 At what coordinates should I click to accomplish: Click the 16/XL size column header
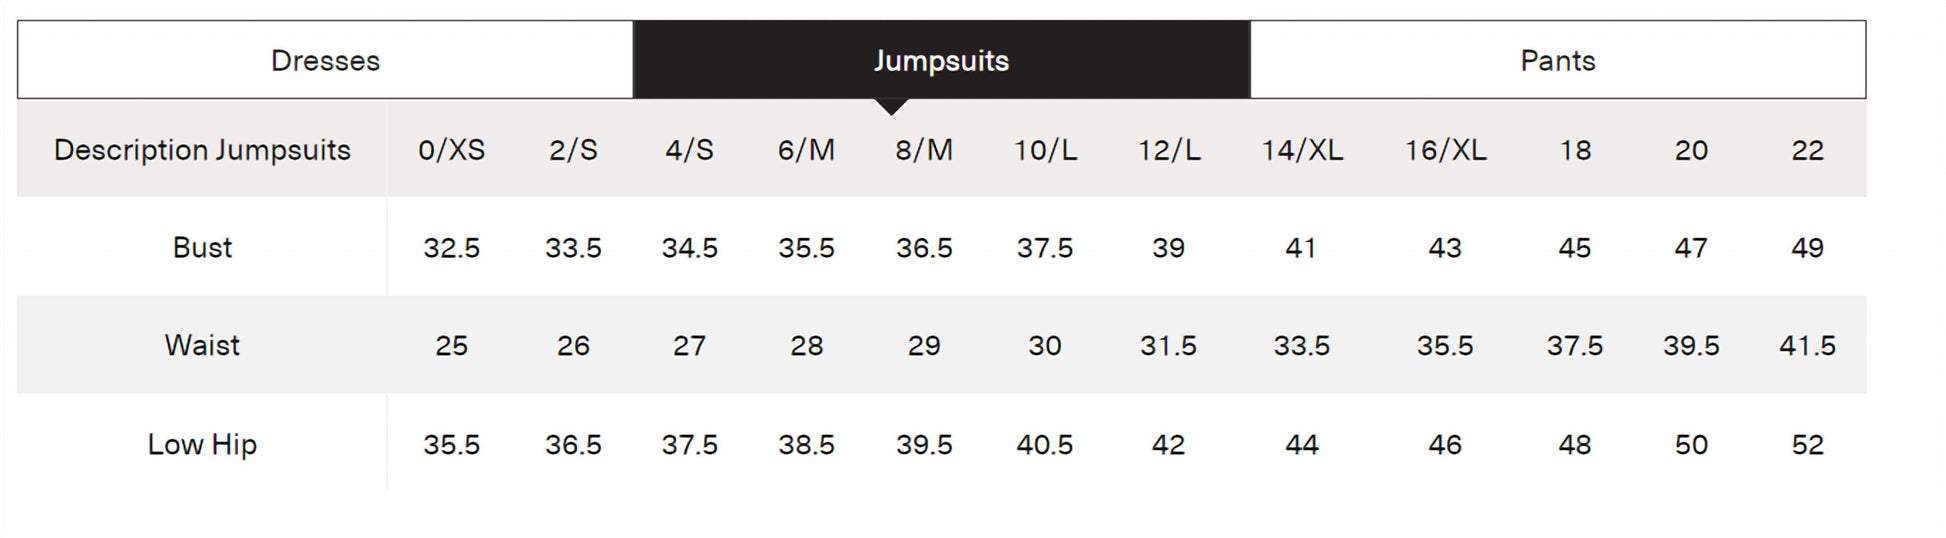pos(1445,150)
